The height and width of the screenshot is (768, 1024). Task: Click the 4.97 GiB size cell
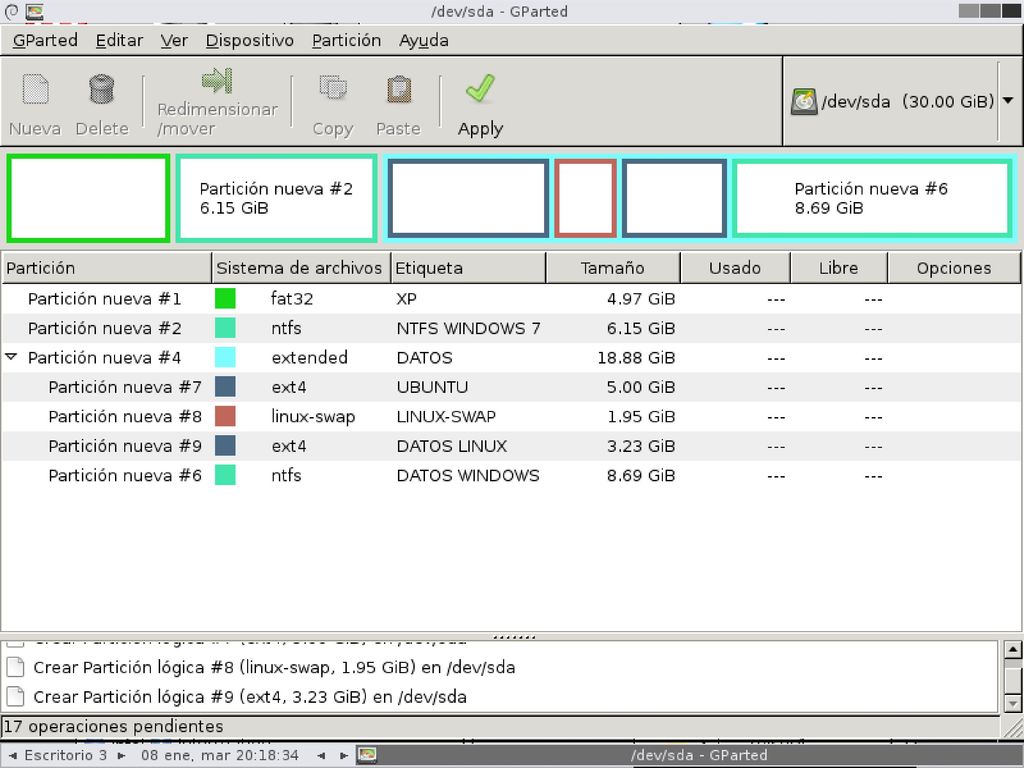pyautogui.click(x=641, y=298)
